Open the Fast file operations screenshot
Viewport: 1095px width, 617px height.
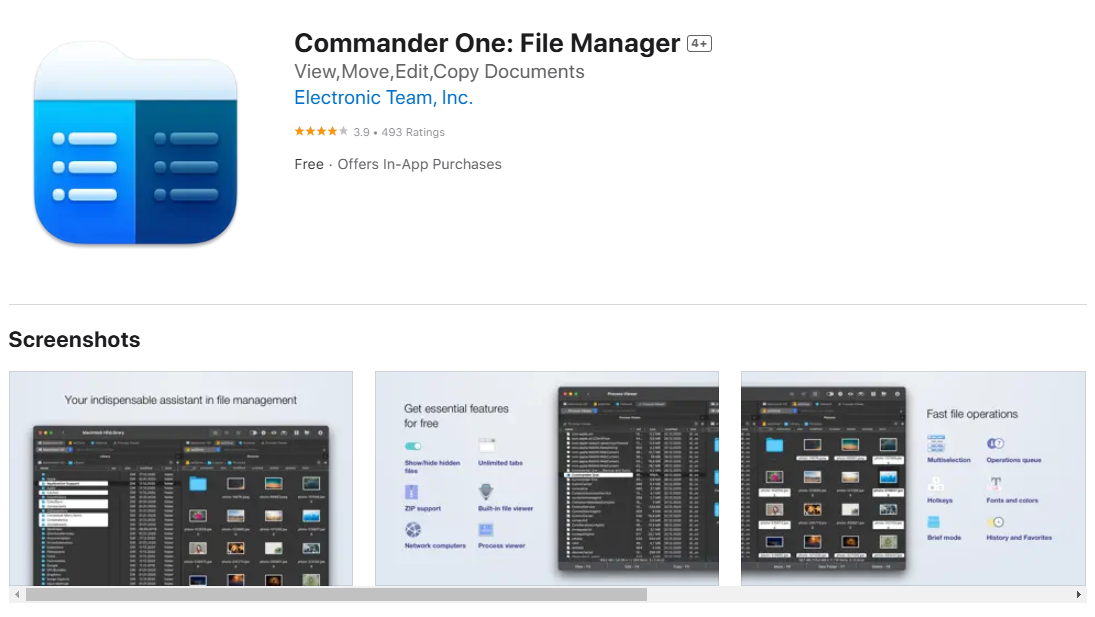point(913,478)
